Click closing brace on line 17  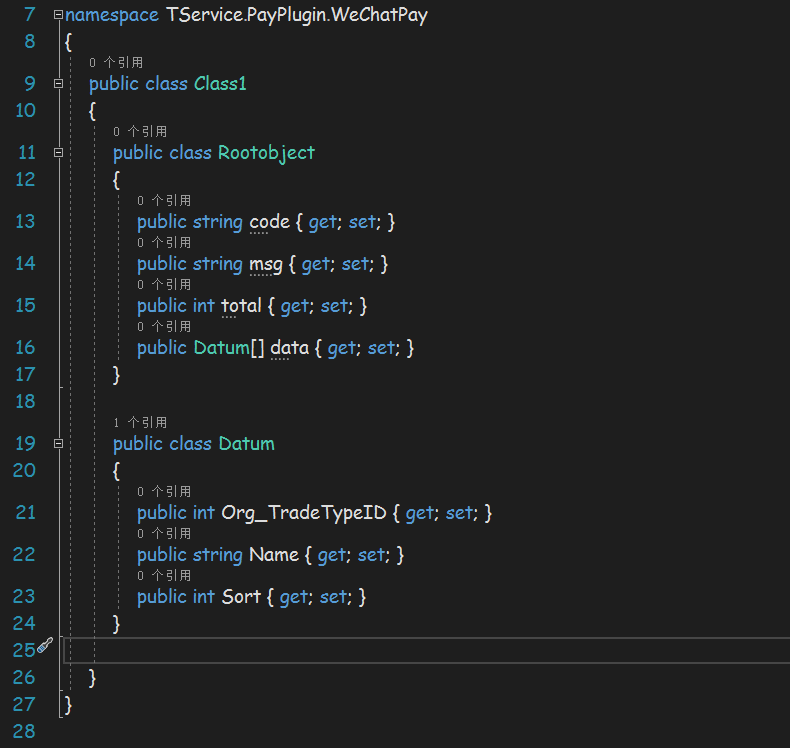pos(116,375)
